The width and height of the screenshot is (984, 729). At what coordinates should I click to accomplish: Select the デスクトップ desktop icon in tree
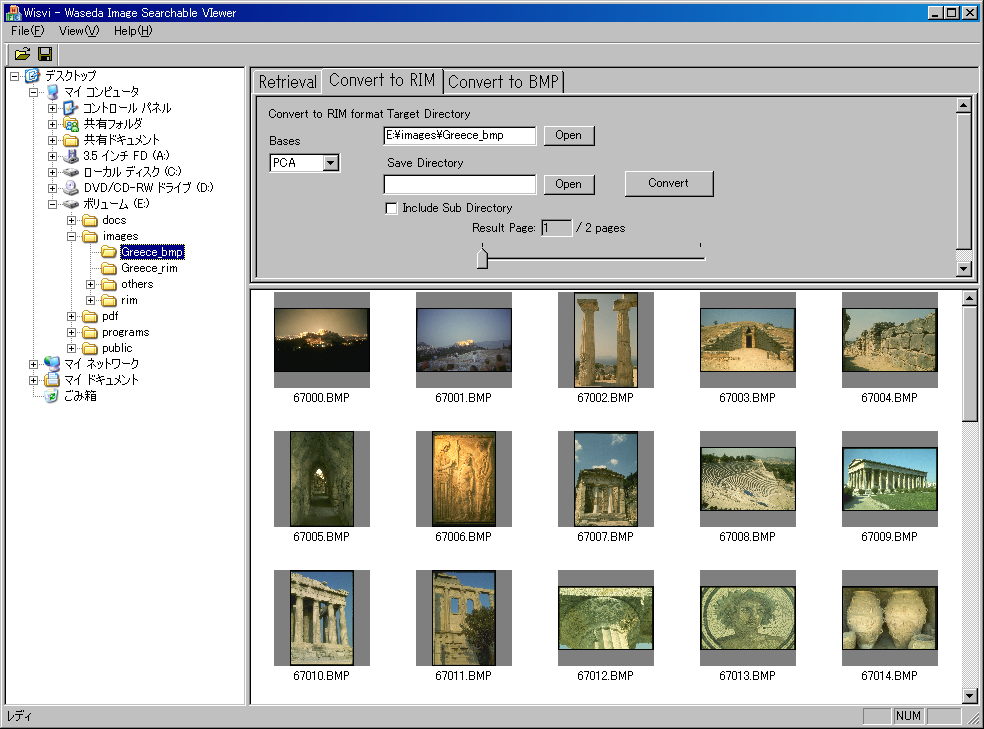[x=32, y=76]
